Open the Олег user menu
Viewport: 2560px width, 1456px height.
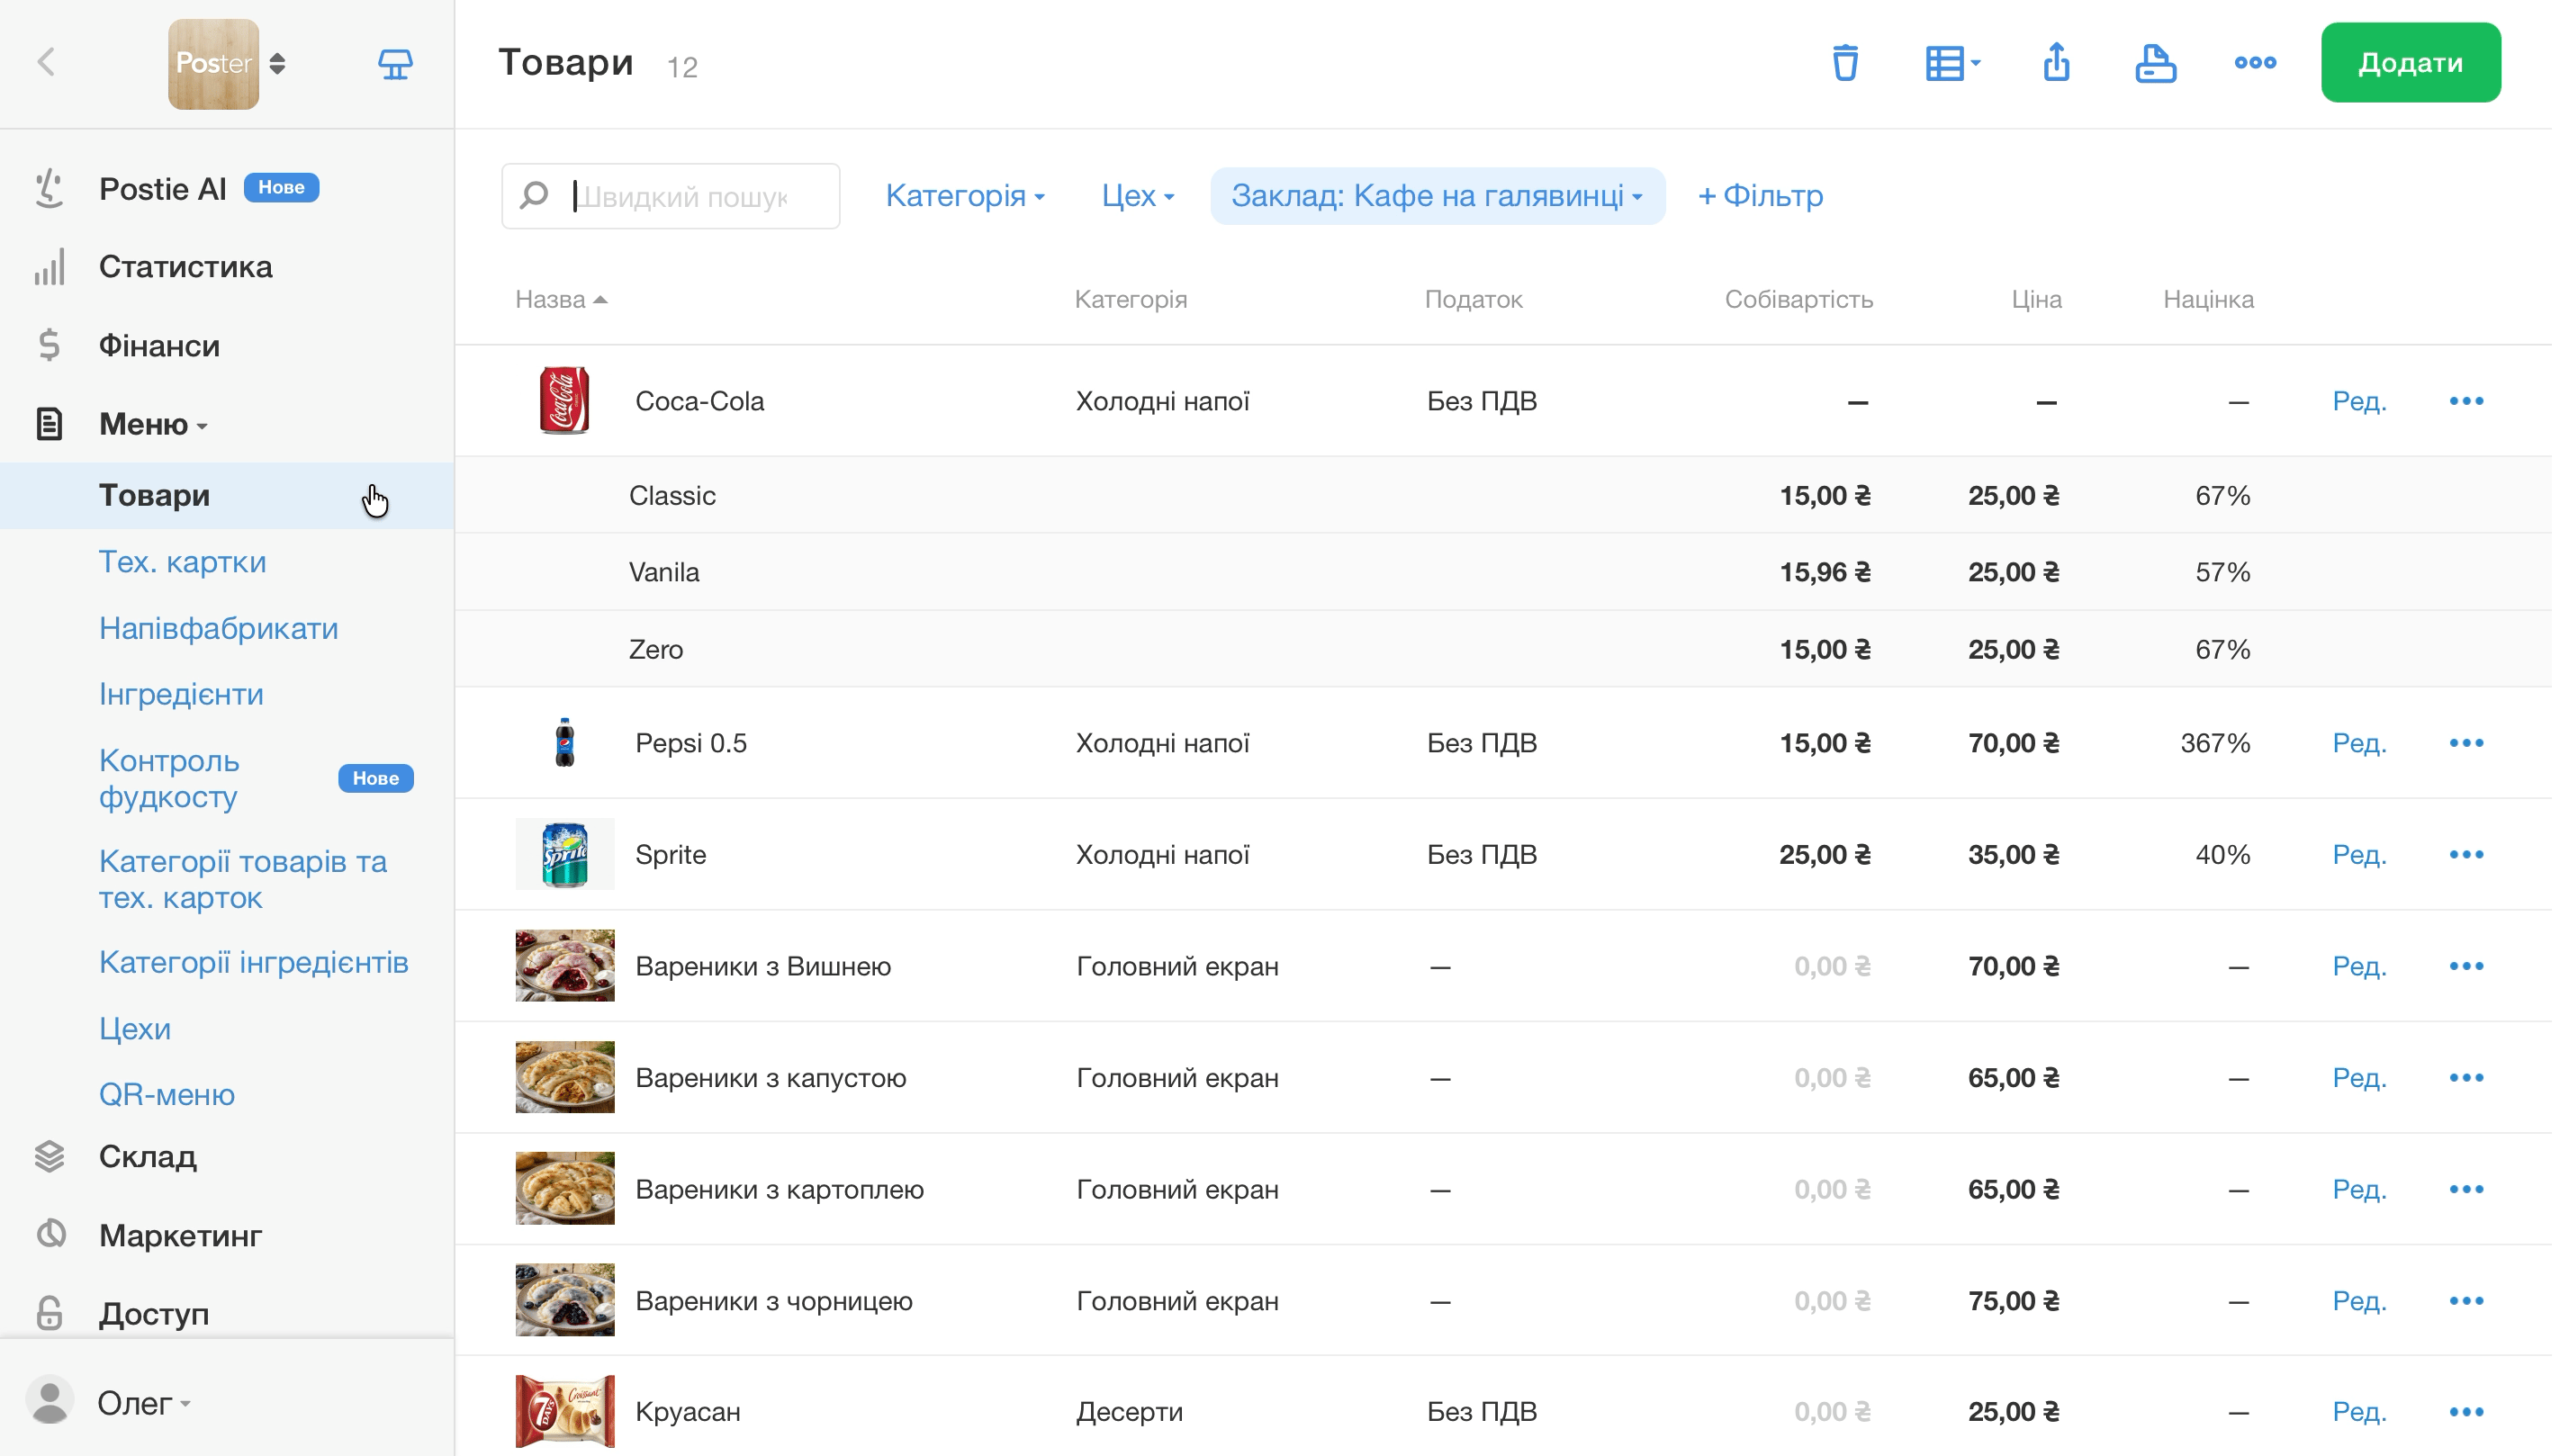[x=143, y=1403]
